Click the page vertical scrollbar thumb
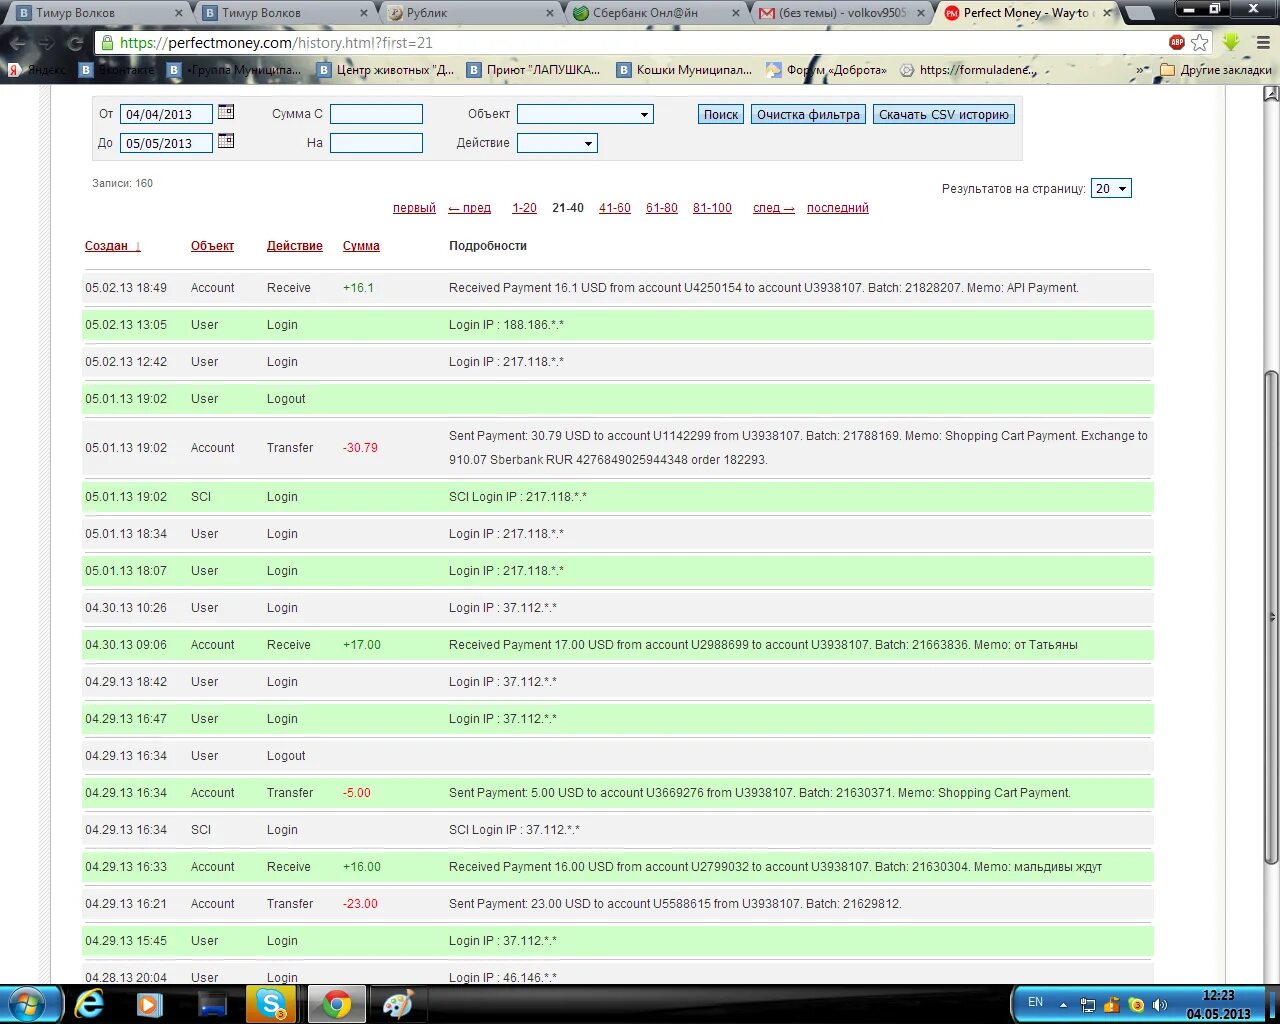The height and width of the screenshot is (1024, 1280). (1271, 617)
